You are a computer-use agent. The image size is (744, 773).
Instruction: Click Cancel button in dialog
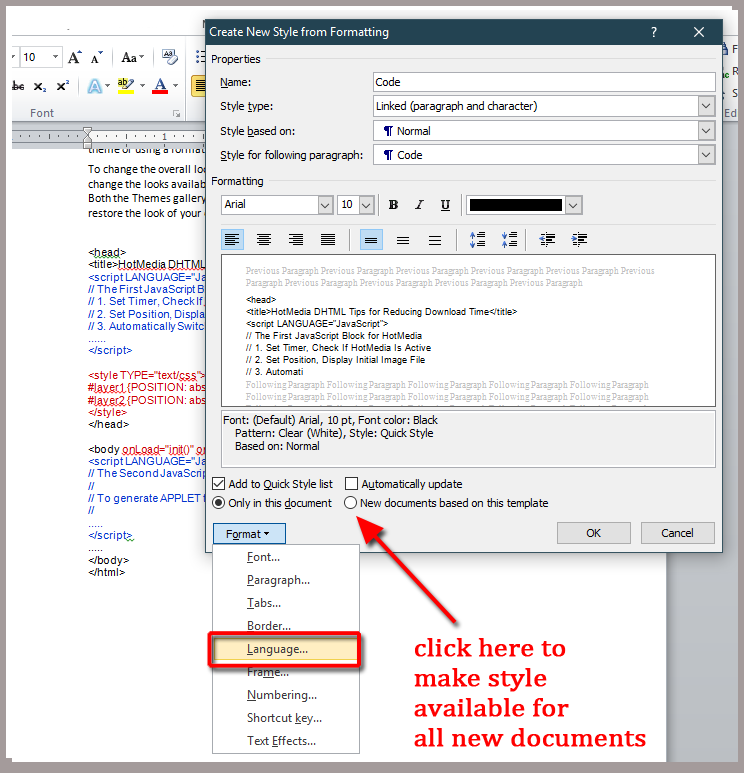click(677, 533)
